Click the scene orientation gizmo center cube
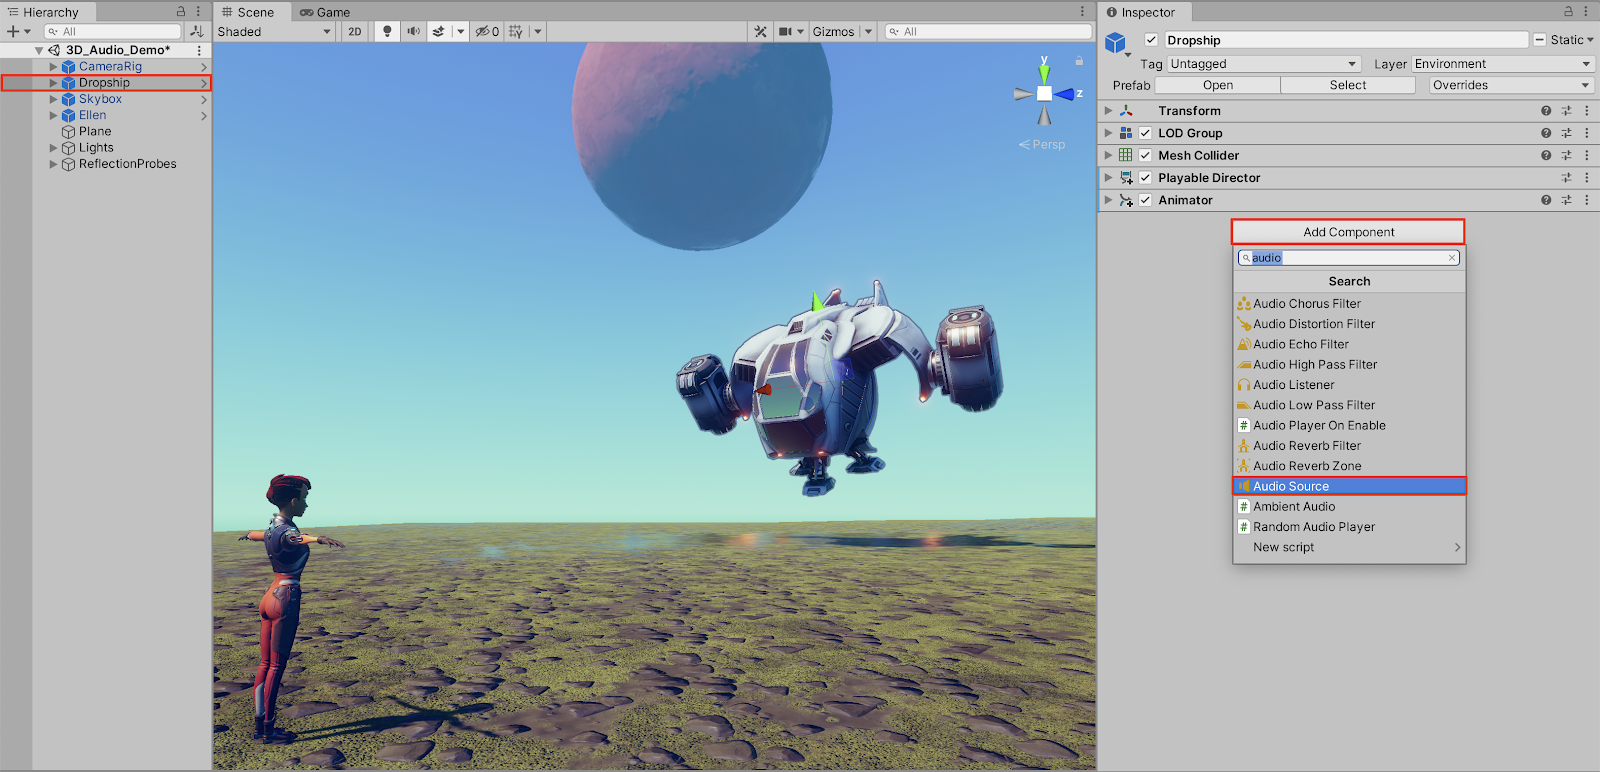This screenshot has height=772, width=1600. click(1044, 94)
